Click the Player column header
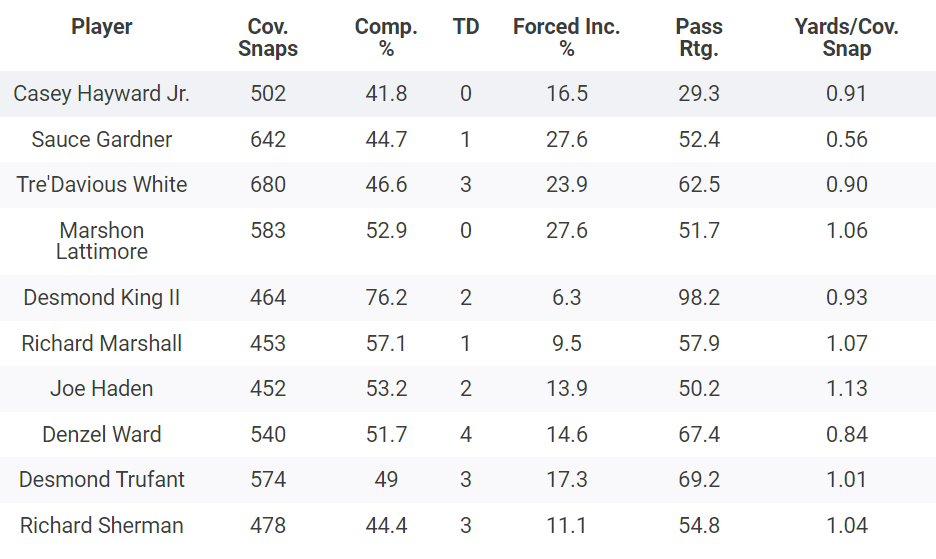Image resolution: width=936 pixels, height=559 pixels. pos(102,27)
